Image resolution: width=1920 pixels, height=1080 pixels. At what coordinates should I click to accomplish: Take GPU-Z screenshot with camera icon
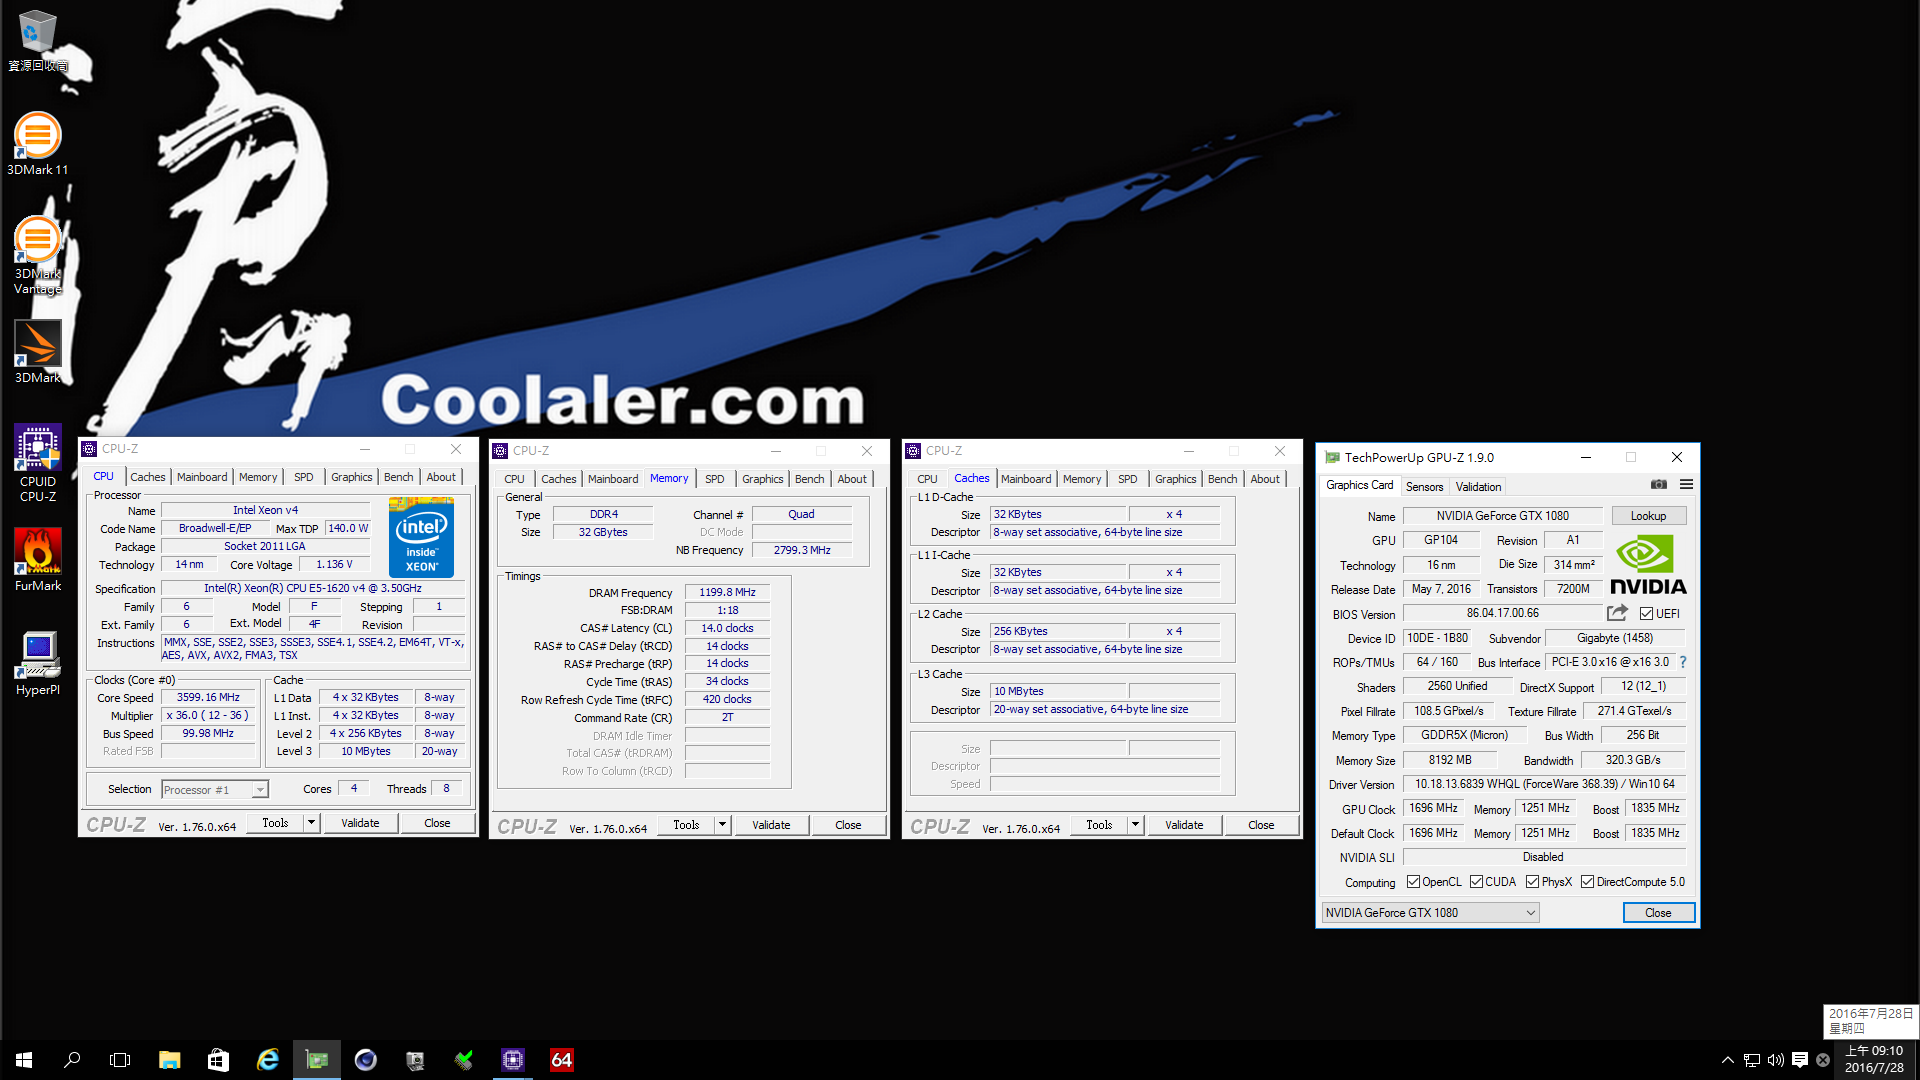tap(1659, 485)
